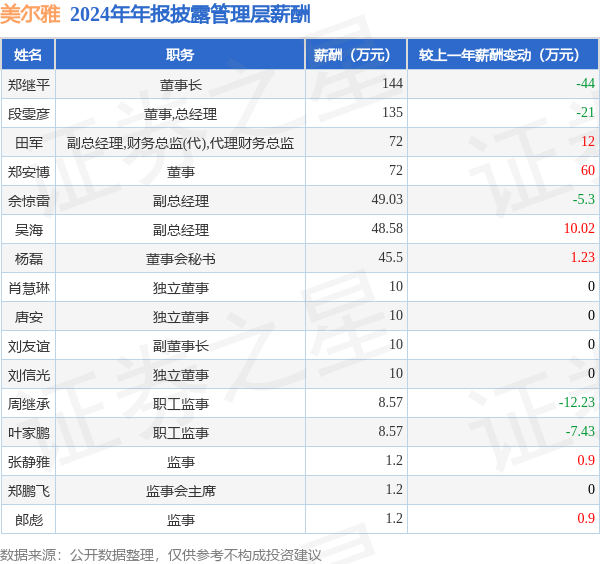Viewport: 600px width, 564px height.
Task: Click the 薪酬（万元） column header
Action: [x=356, y=55]
